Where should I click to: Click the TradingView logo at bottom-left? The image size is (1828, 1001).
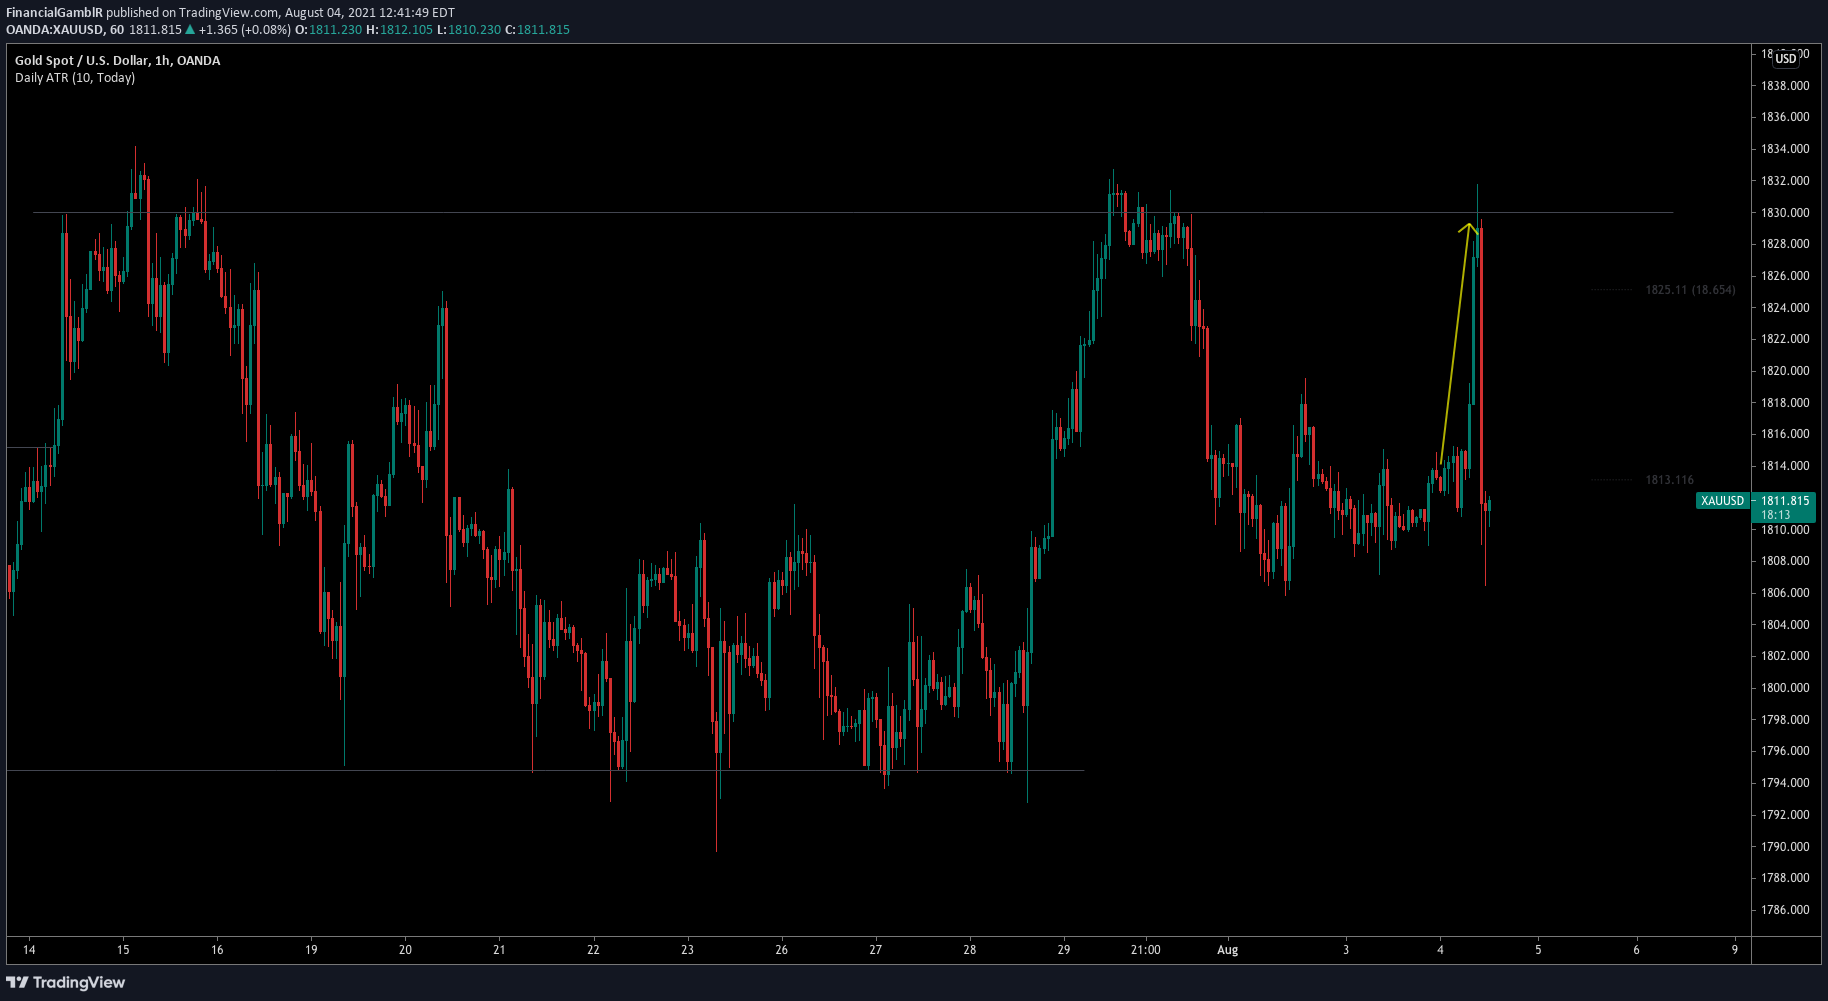pyautogui.click(x=66, y=982)
